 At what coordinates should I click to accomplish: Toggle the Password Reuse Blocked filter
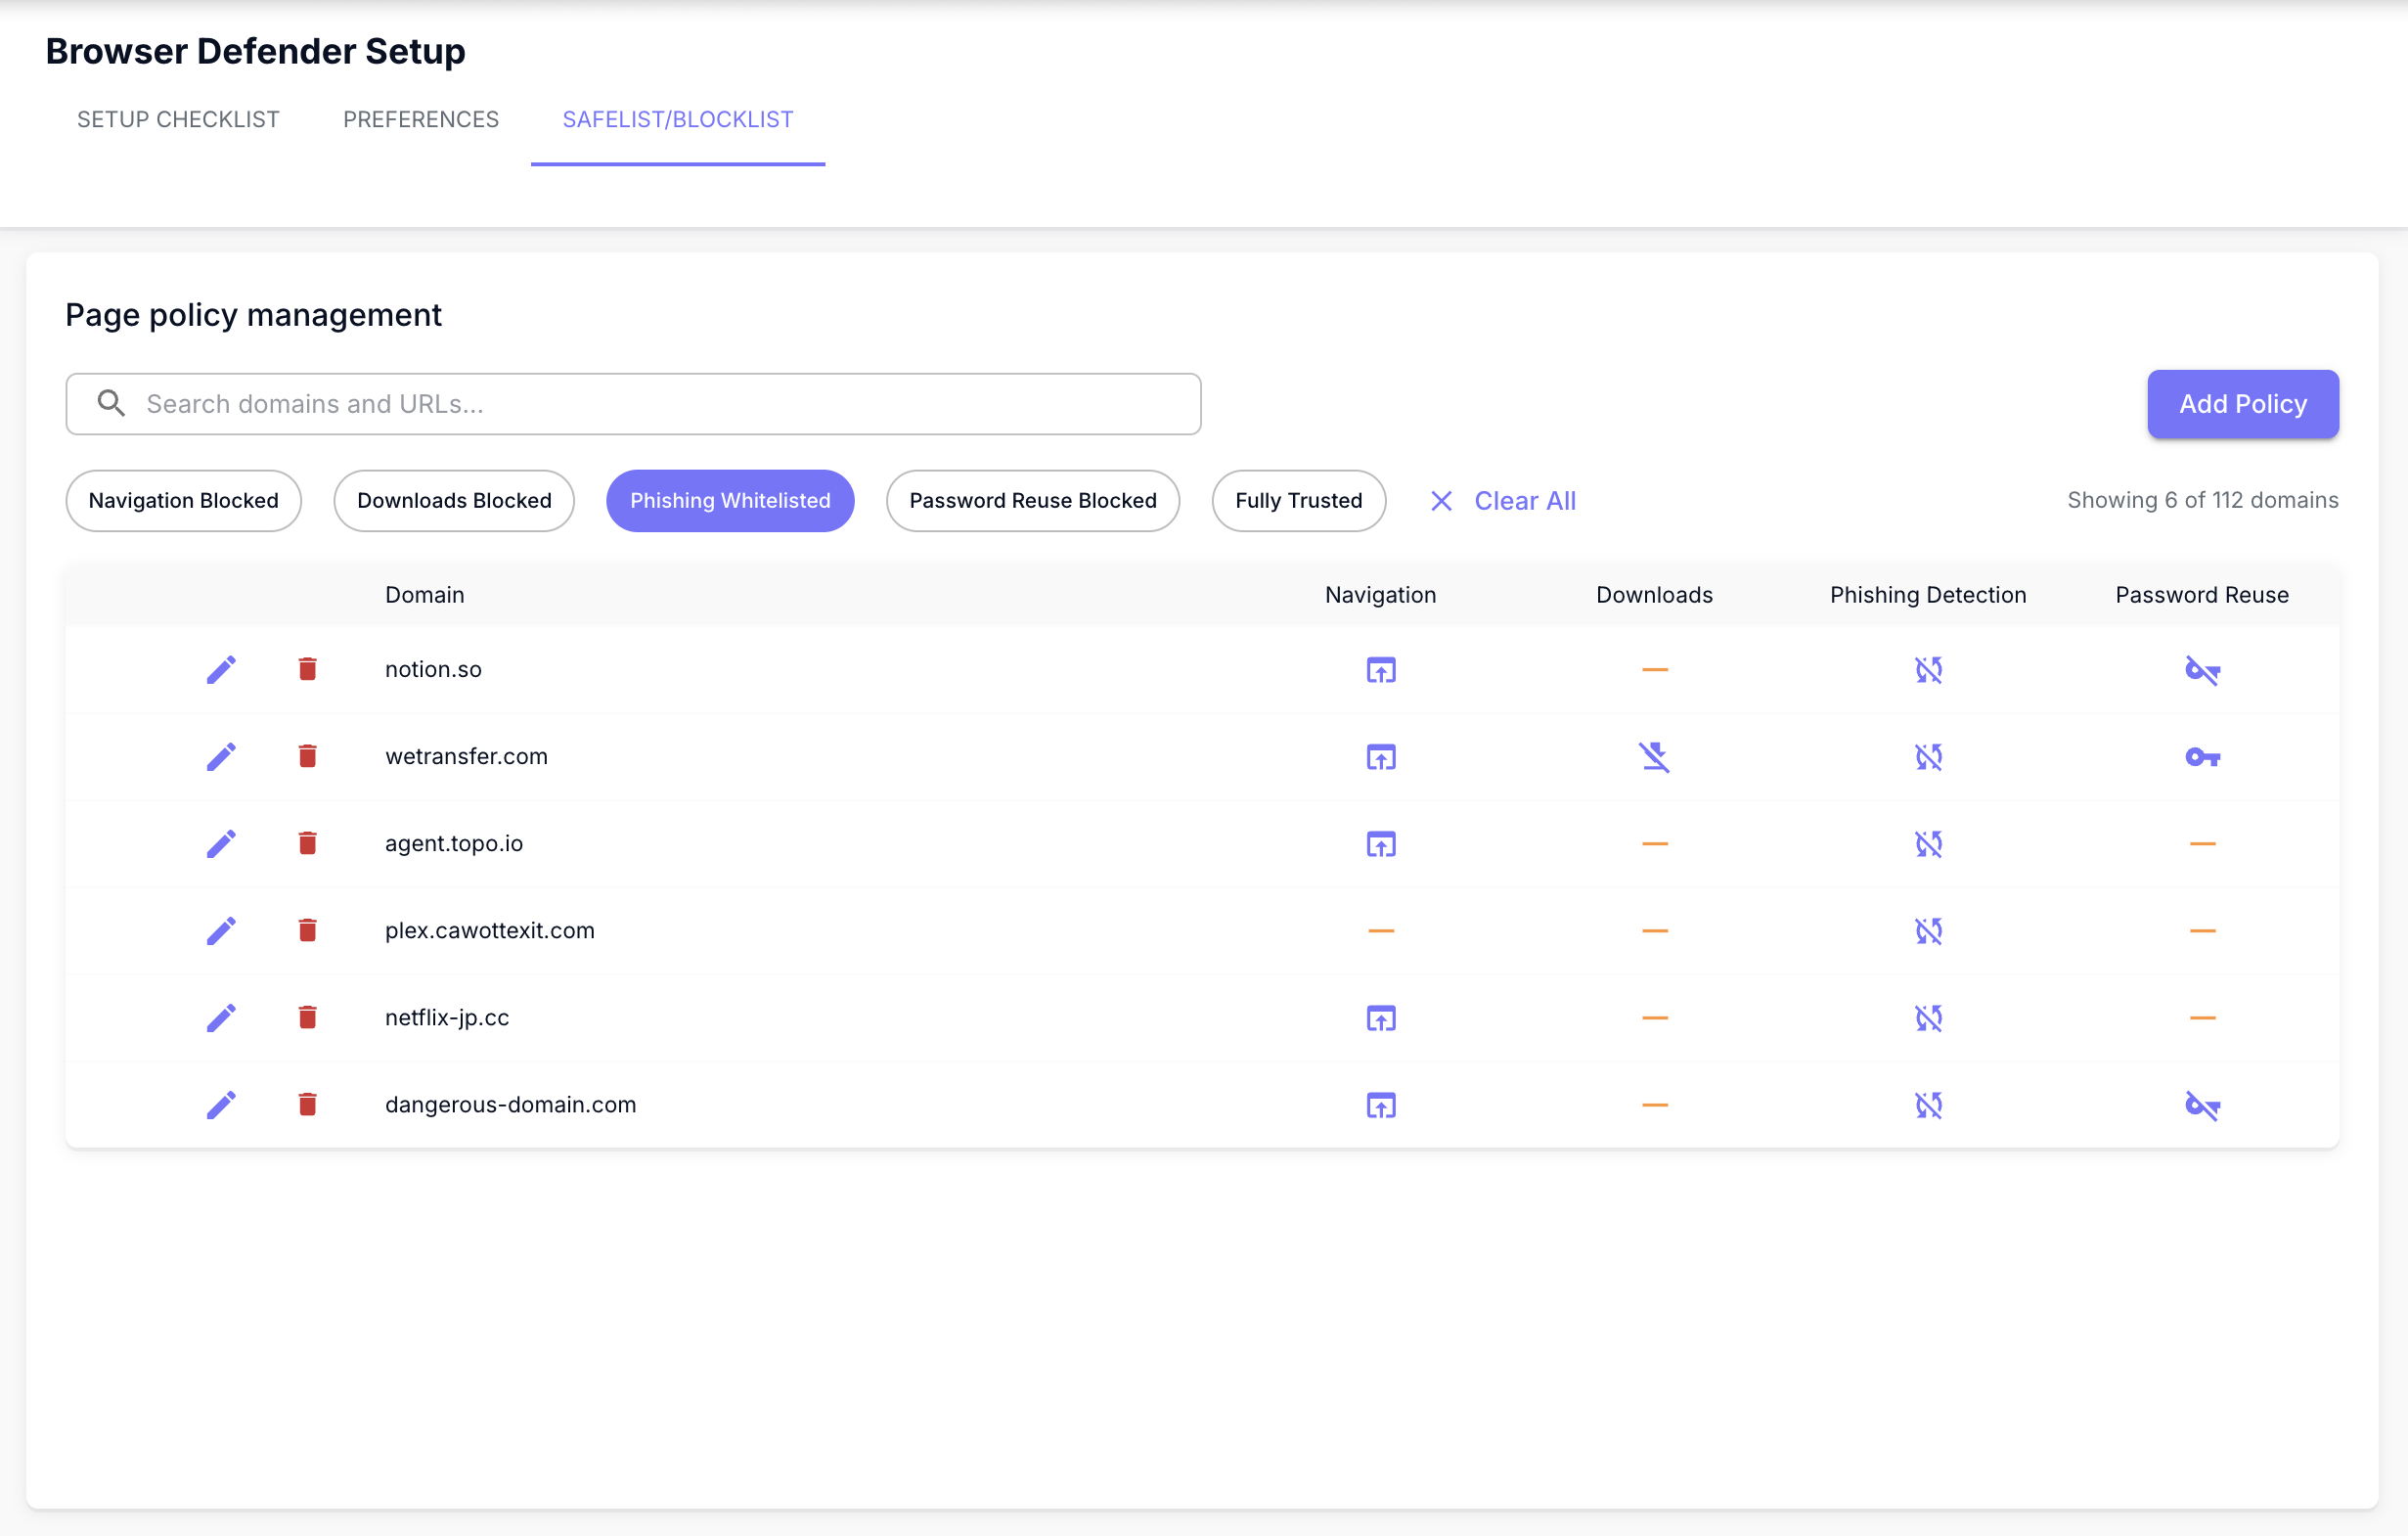[x=1032, y=500]
